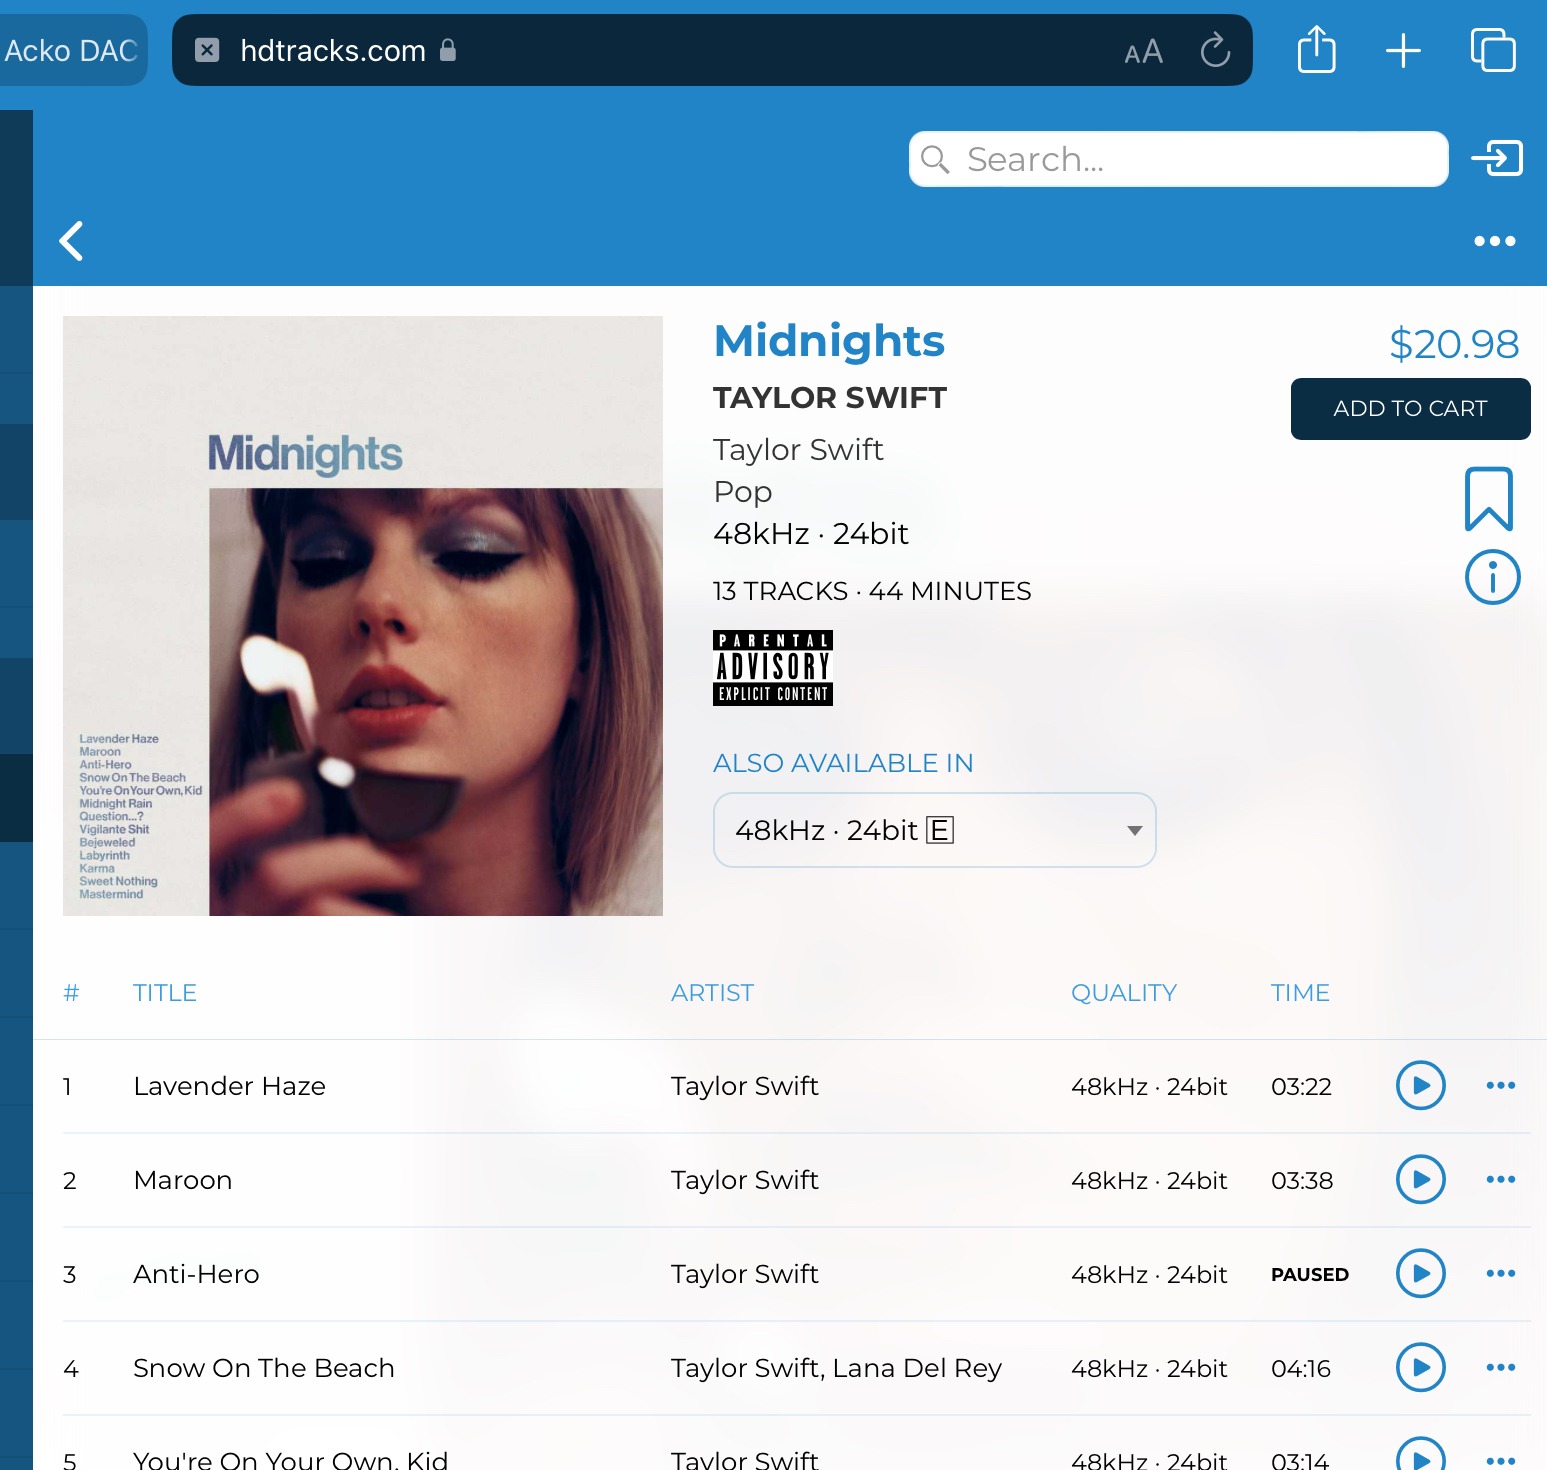The width and height of the screenshot is (1547, 1470).
Task: Select the Lavender Haze track title
Action: tap(229, 1086)
